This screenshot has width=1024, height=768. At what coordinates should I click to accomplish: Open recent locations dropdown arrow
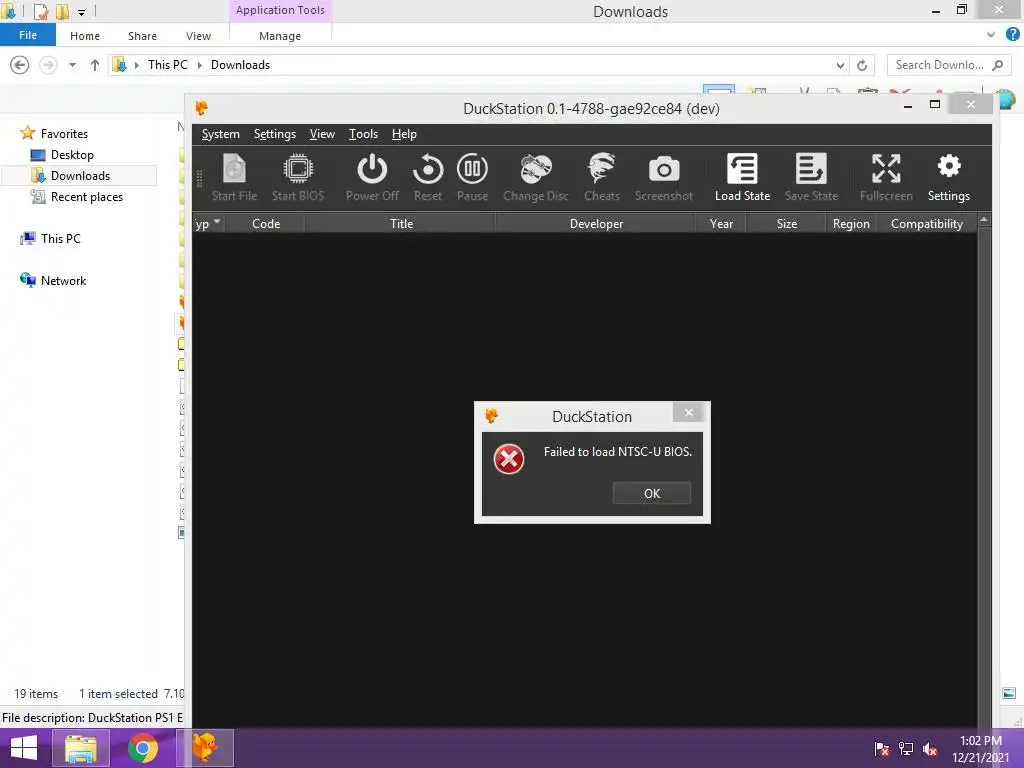(72, 65)
